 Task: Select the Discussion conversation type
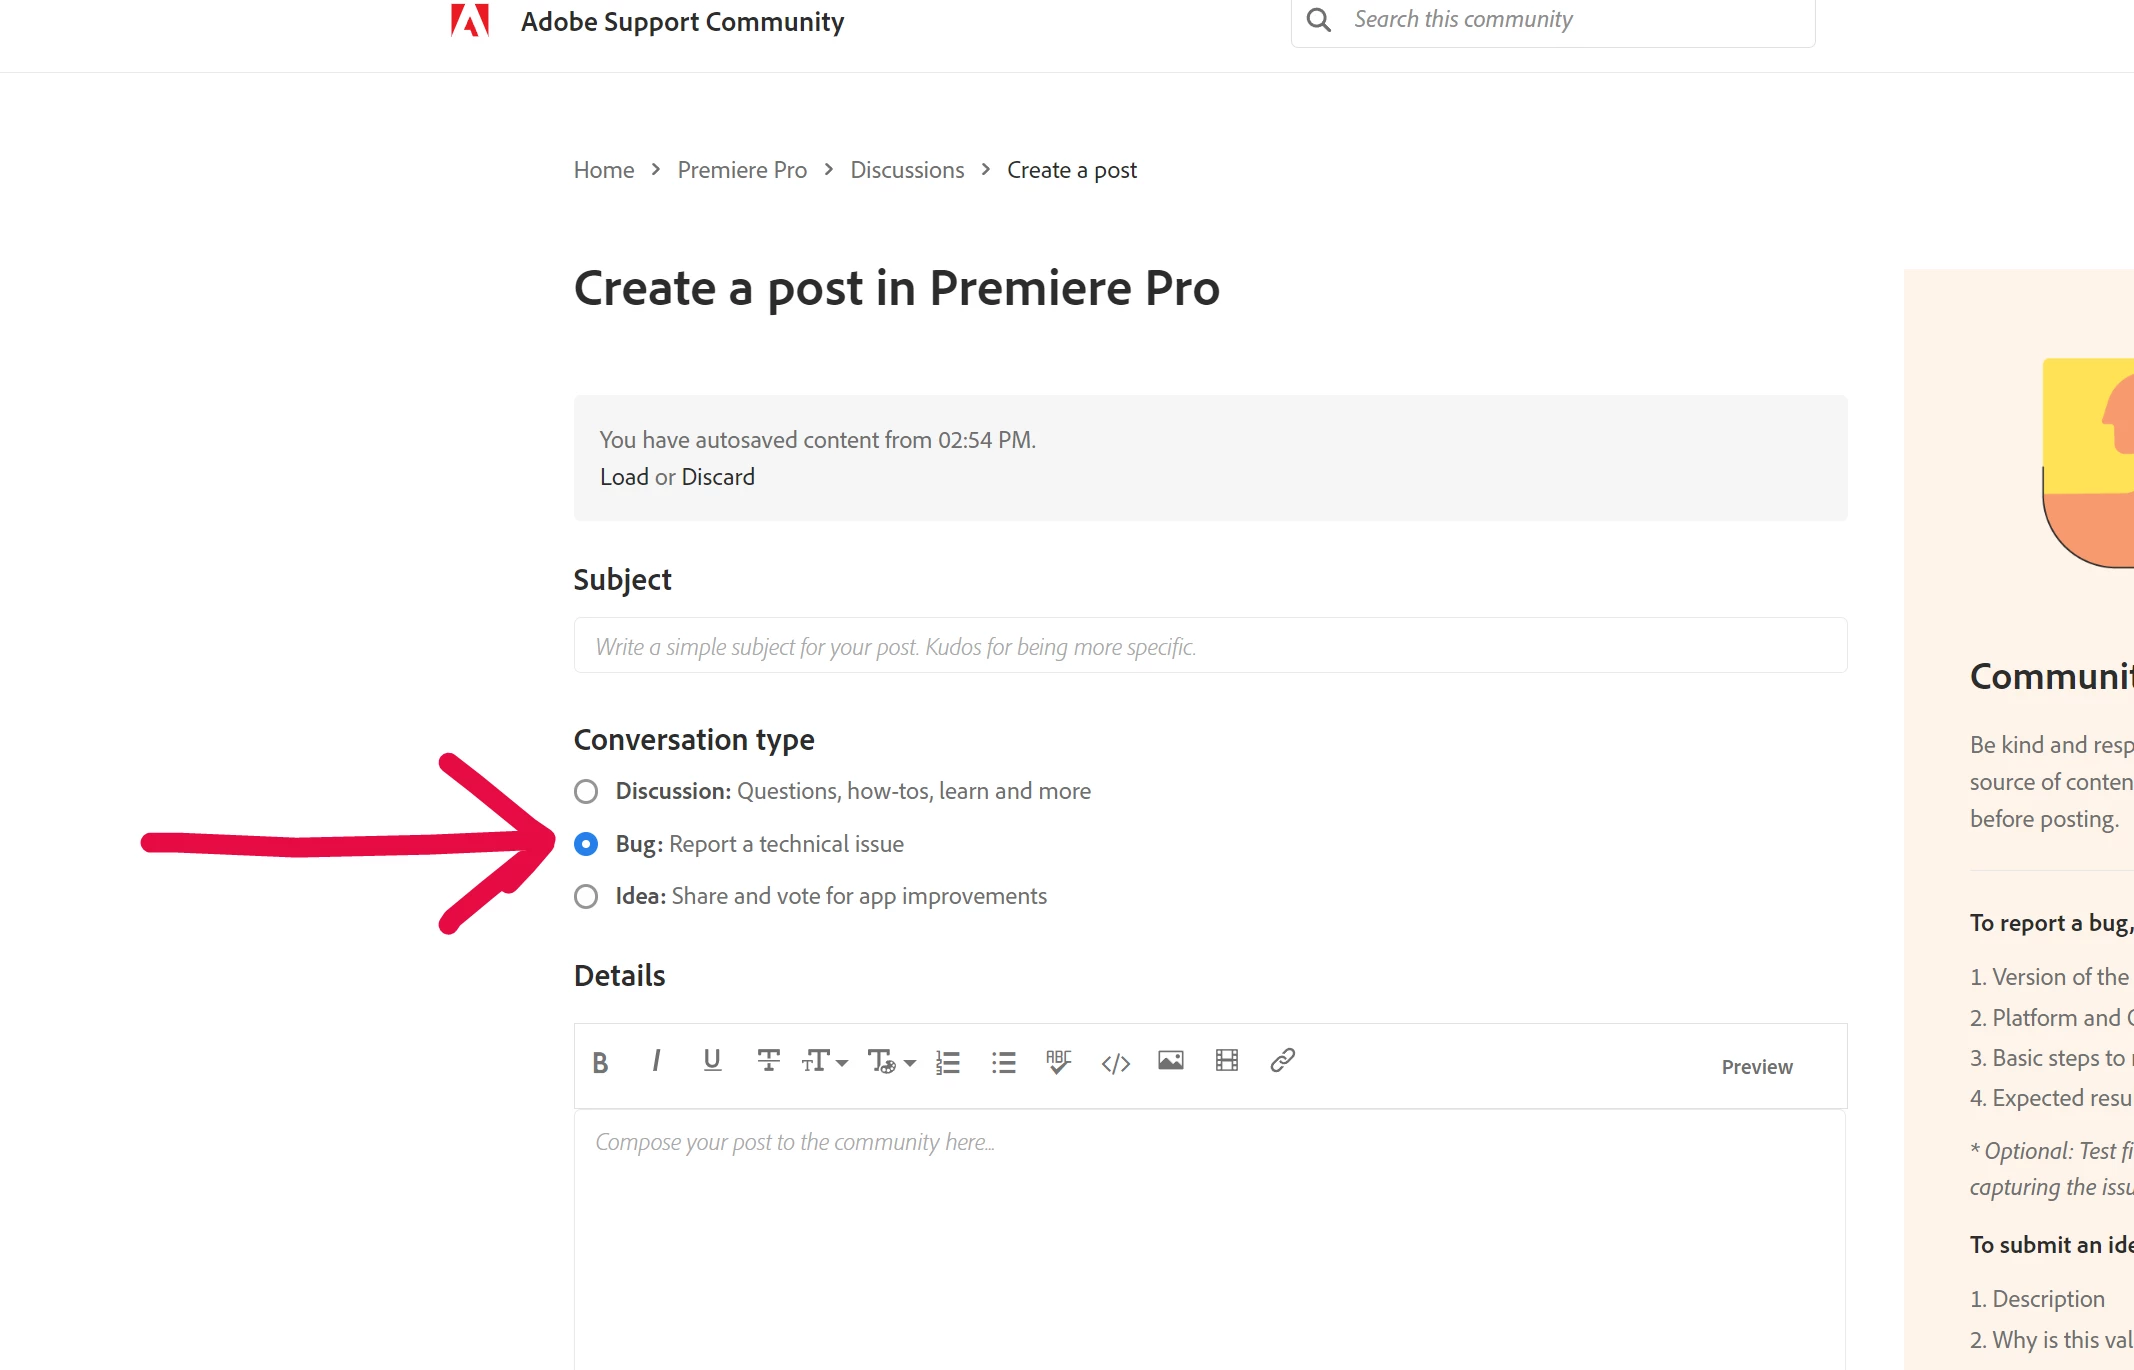[586, 792]
